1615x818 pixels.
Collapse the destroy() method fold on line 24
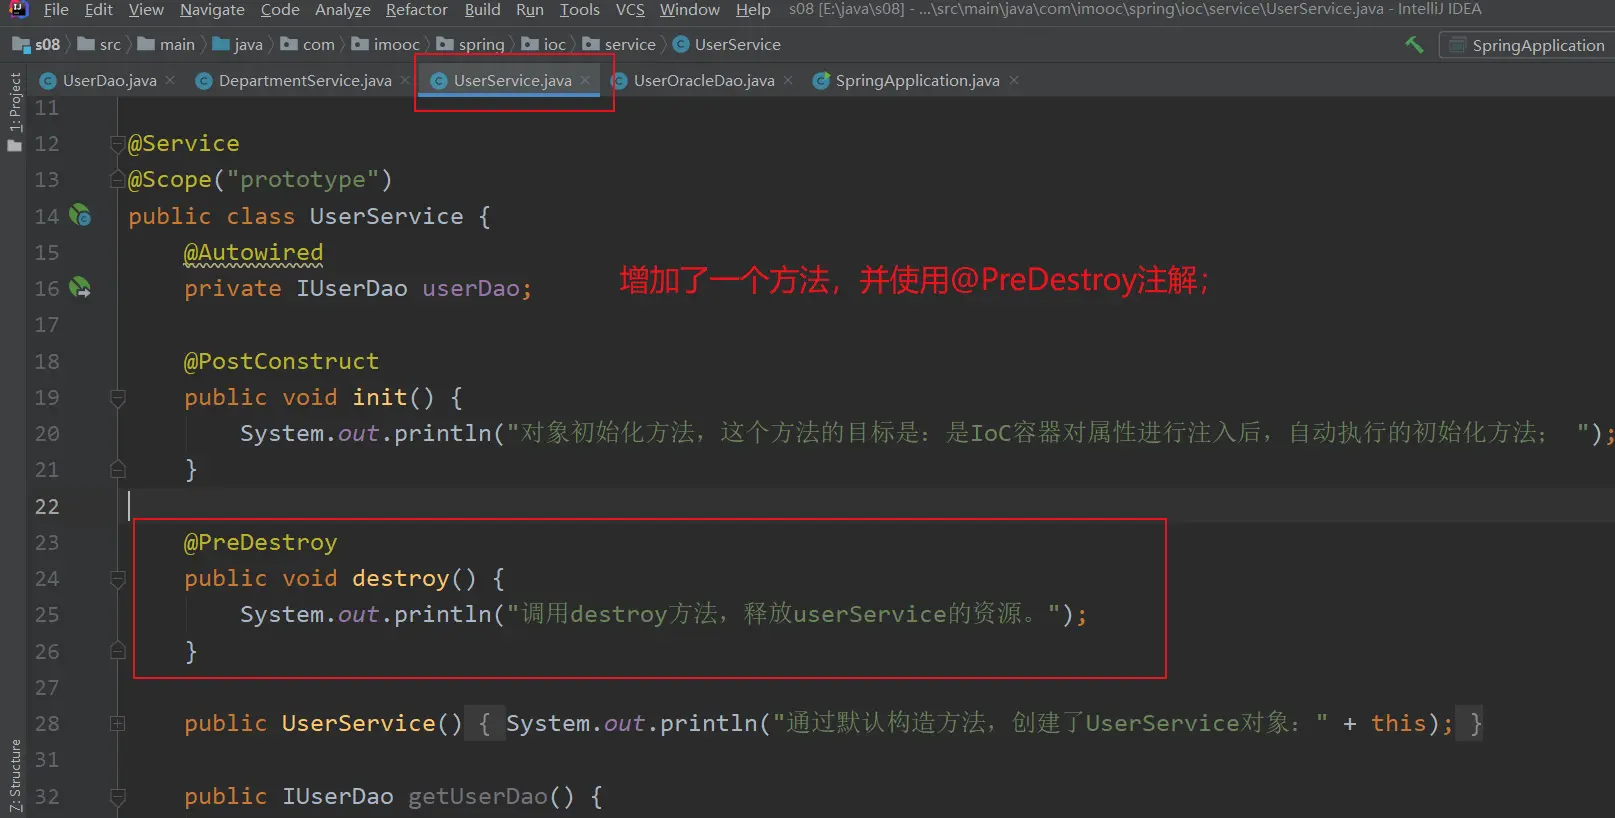coord(117,579)
